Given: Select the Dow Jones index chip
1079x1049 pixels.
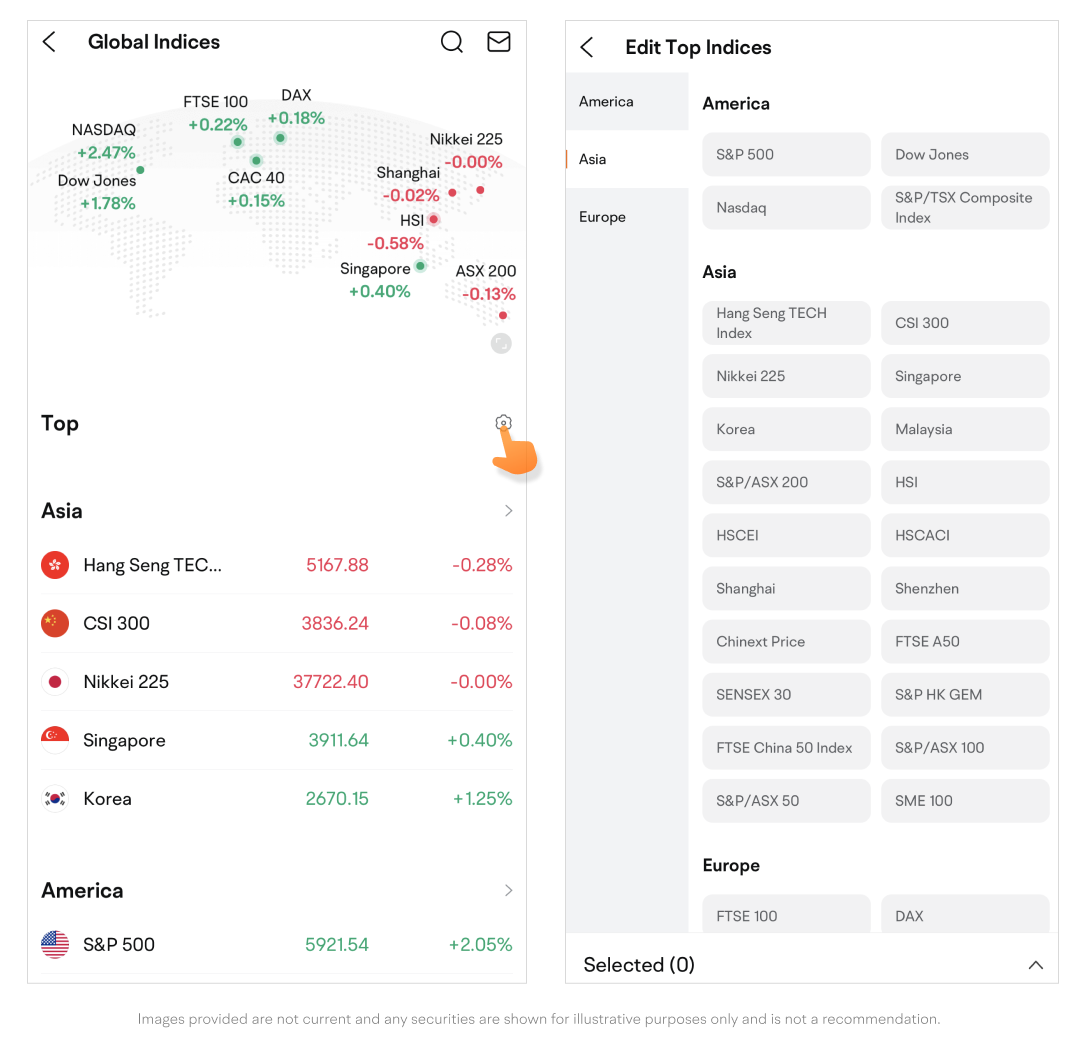Looking at the screenshot, I should point(965,155).
